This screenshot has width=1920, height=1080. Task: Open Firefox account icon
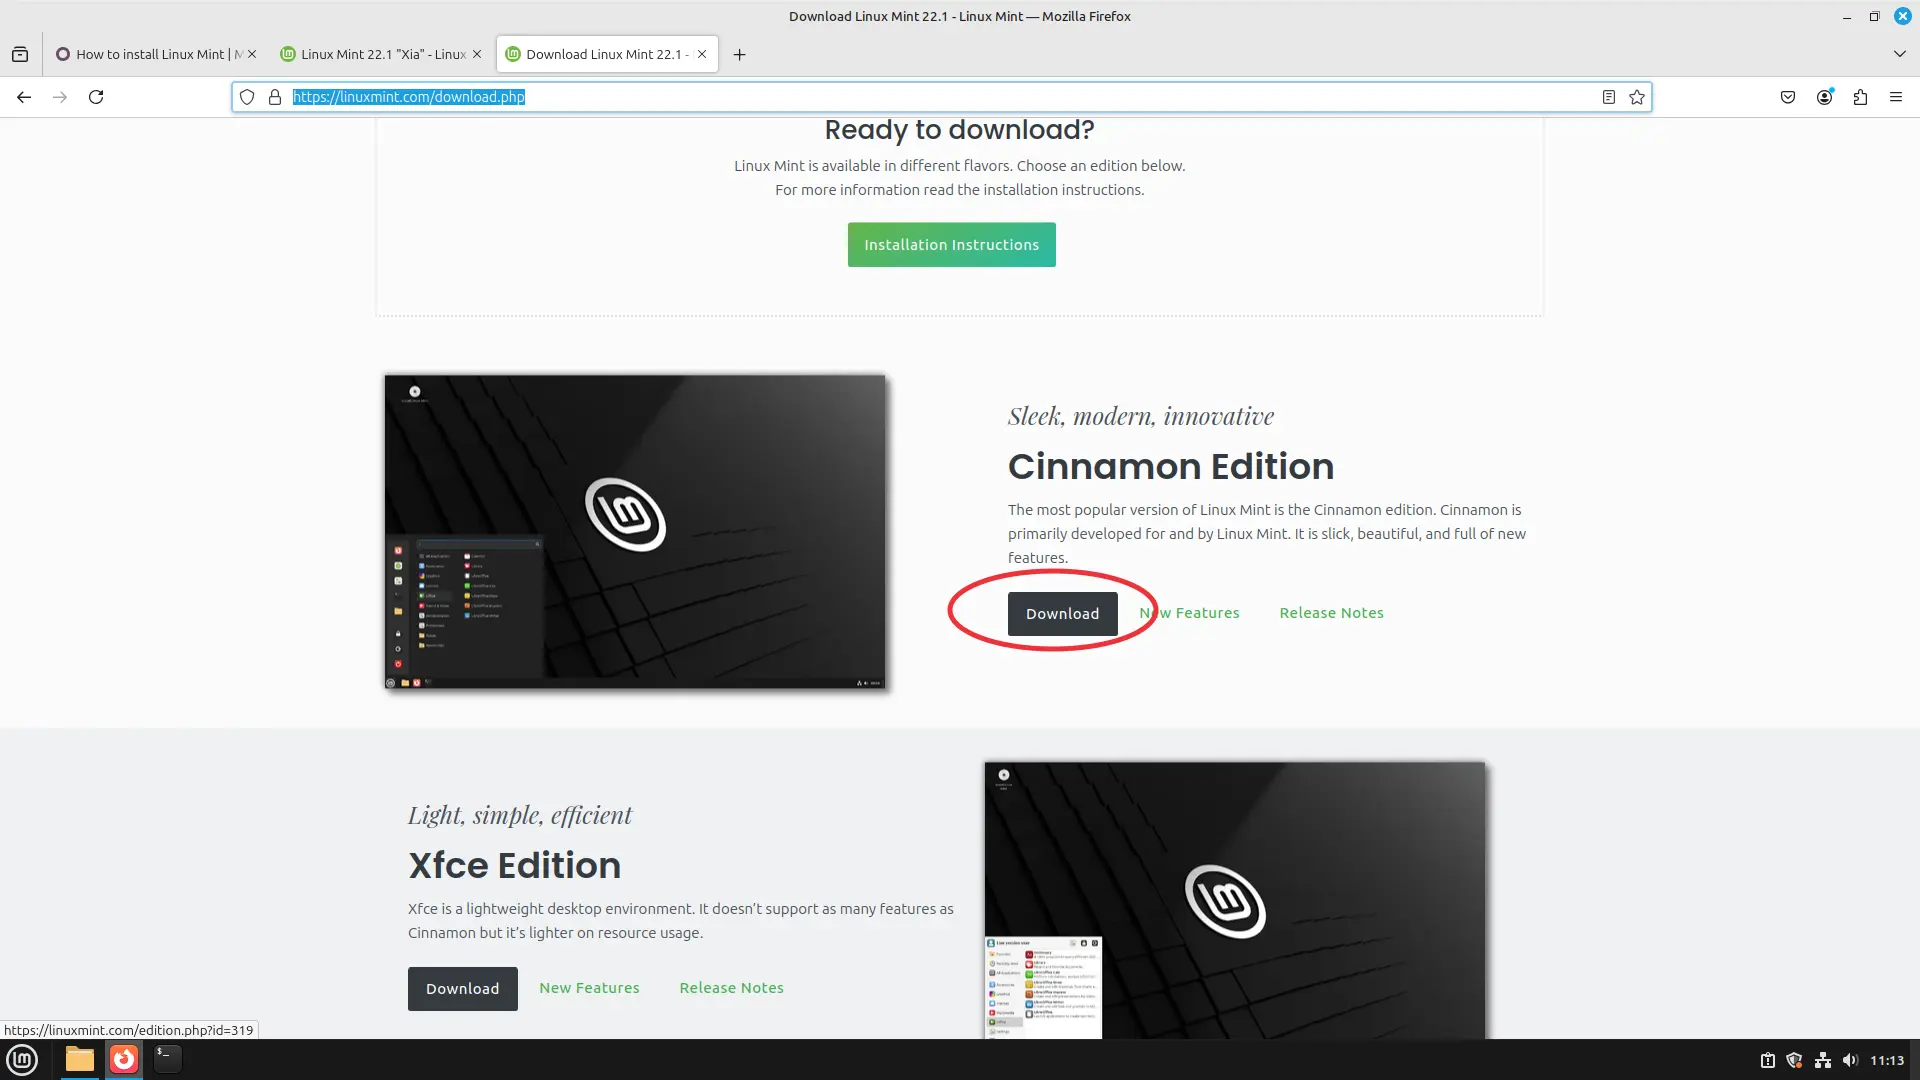coord(1824,97)
